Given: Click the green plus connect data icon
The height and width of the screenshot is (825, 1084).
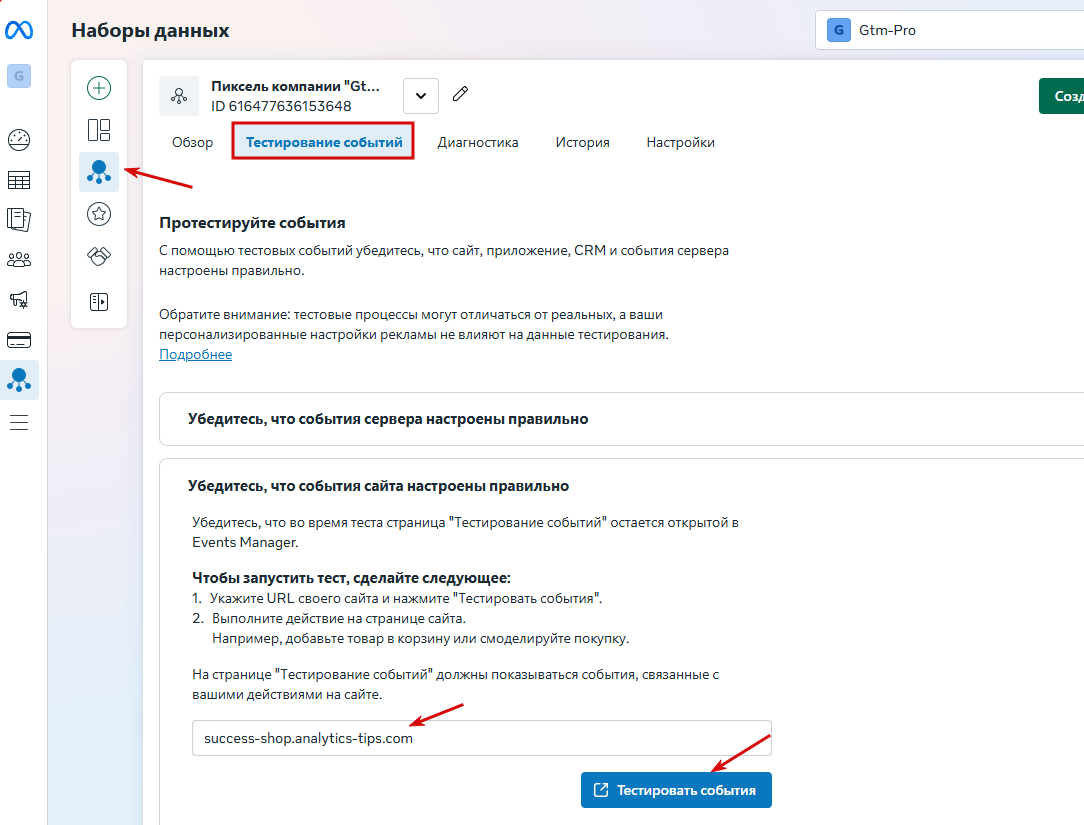Looking at the screenshot, I should click(x=99, y=88).
